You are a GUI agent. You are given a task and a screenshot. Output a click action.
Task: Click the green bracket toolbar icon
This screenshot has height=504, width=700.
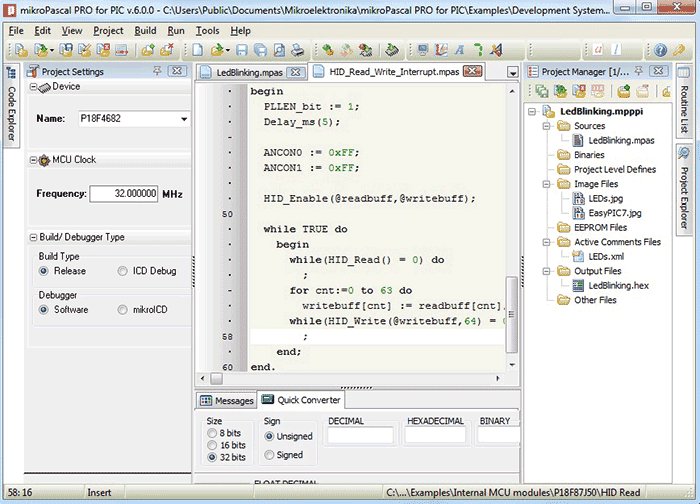[x=478, y=50]
